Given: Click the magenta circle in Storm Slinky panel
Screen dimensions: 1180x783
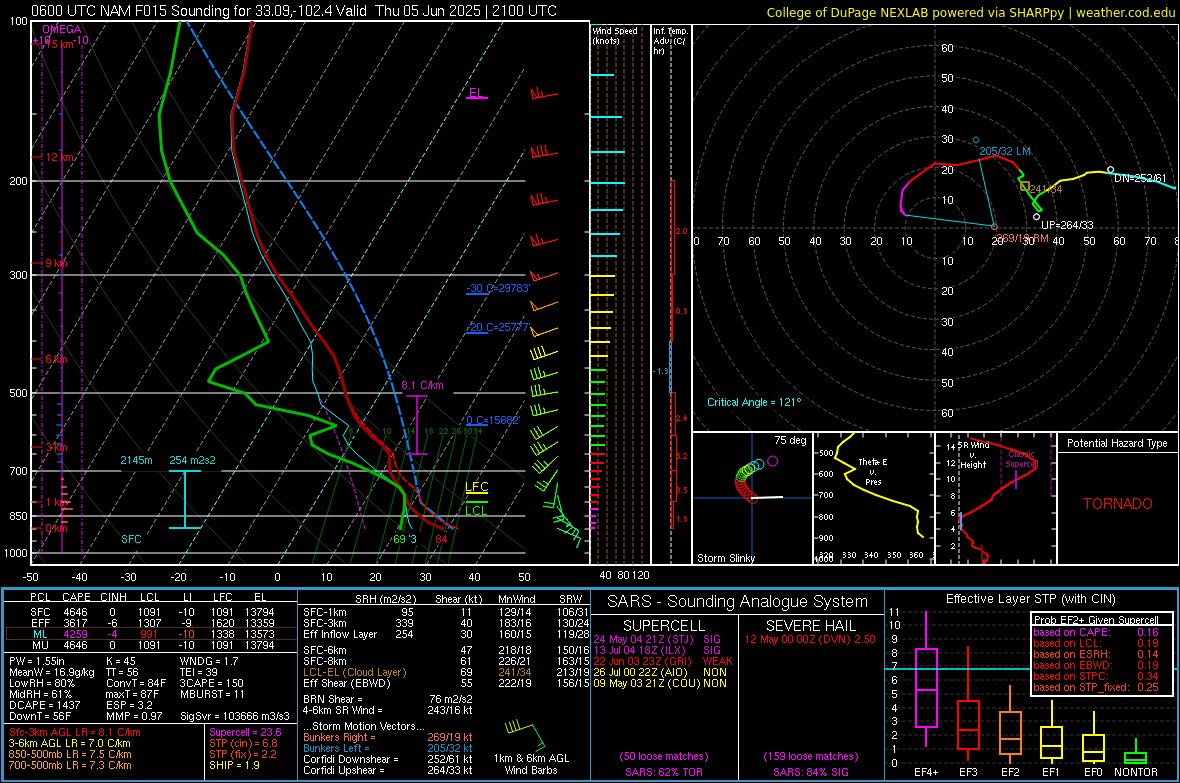Looking at the screenshot, I should pyautogui.click(x=773, y=461).
